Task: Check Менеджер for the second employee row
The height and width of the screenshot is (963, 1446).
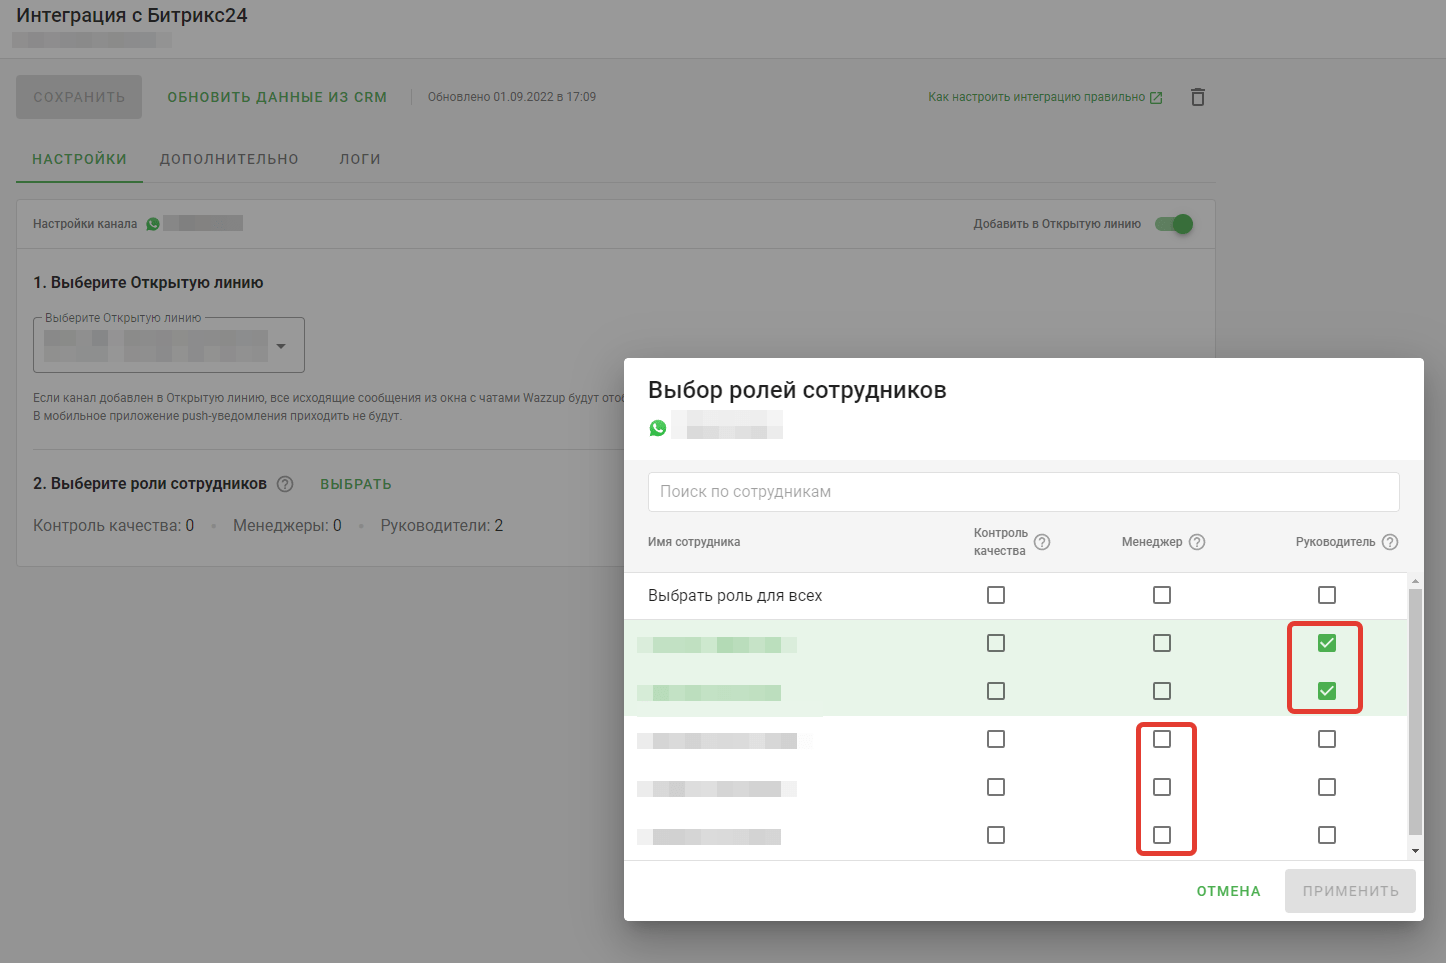Action: click(x=1162, y=691)
